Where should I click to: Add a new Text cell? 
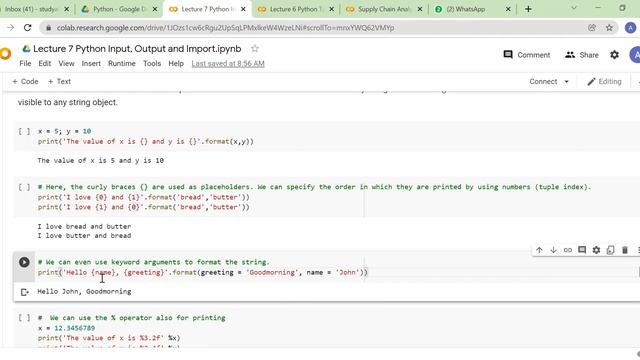click(60, 82)
